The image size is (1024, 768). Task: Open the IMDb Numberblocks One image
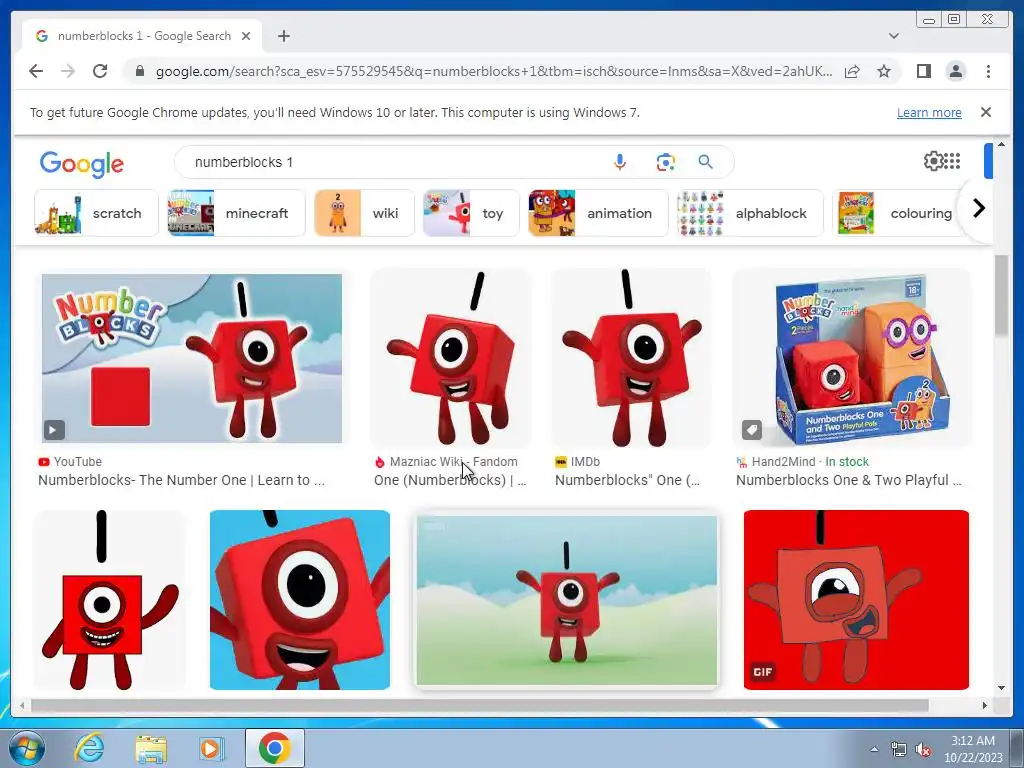[632, 358]
